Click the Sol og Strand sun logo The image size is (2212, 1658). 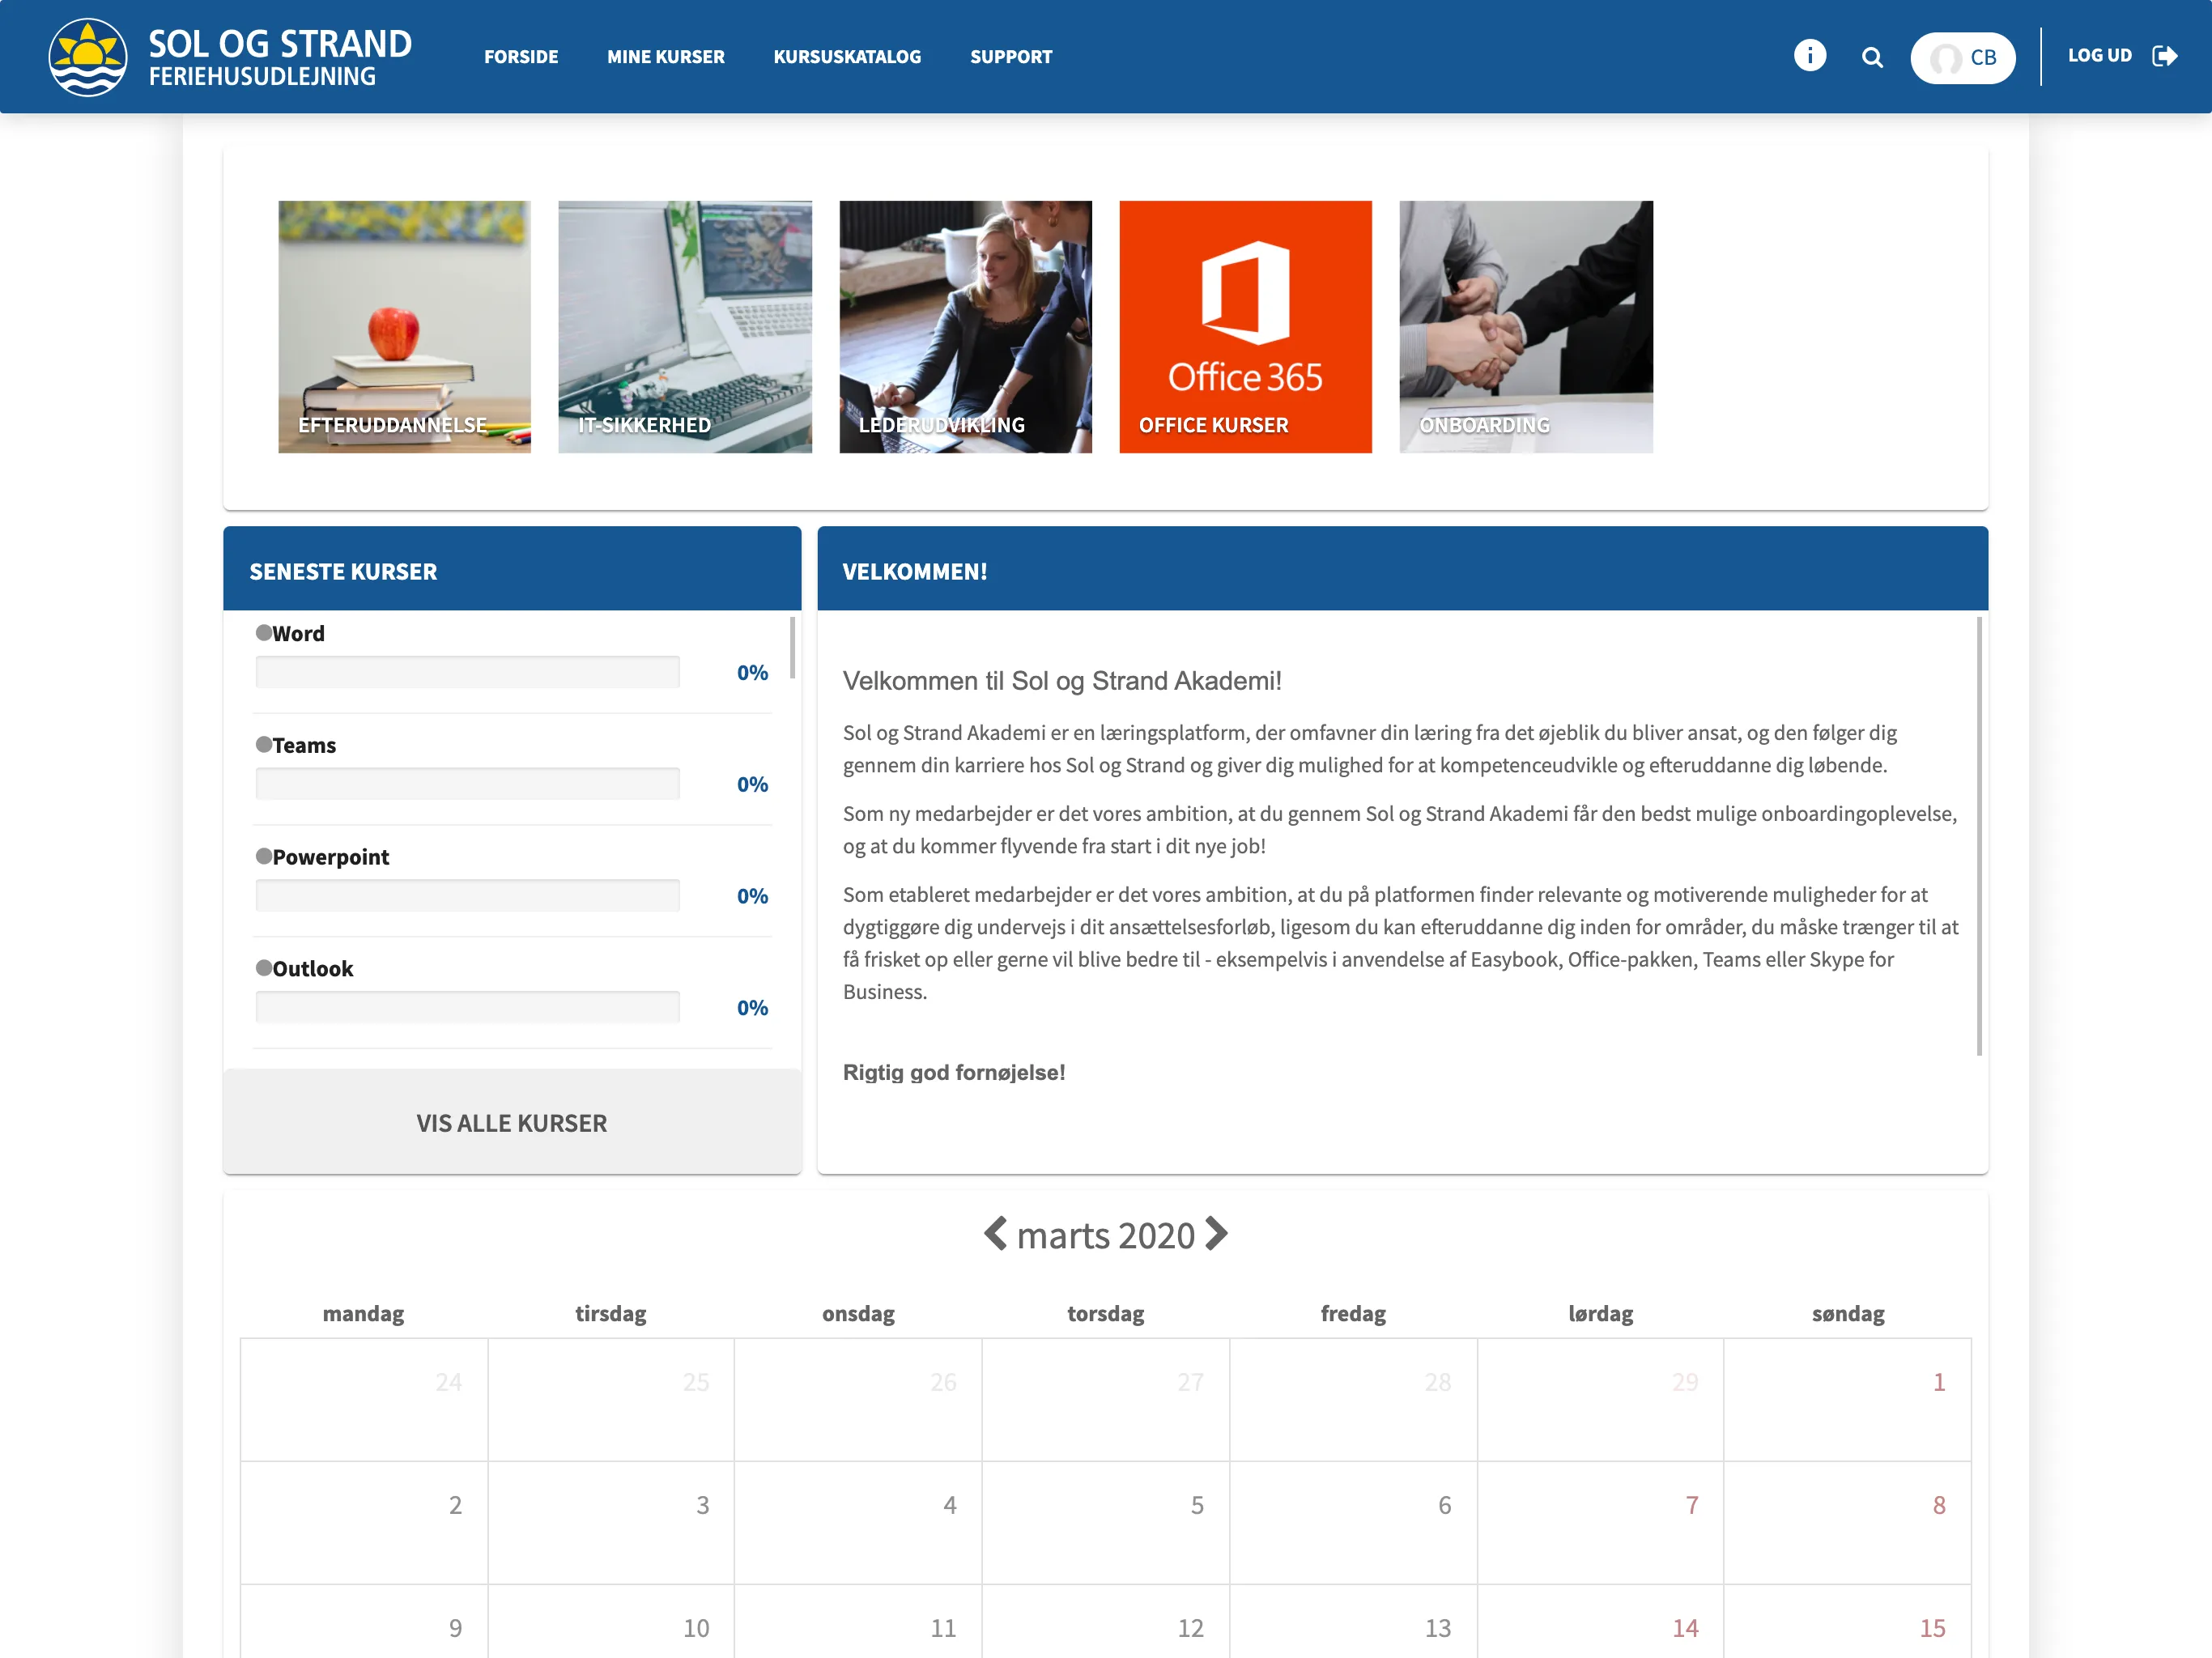pos(88,57)
